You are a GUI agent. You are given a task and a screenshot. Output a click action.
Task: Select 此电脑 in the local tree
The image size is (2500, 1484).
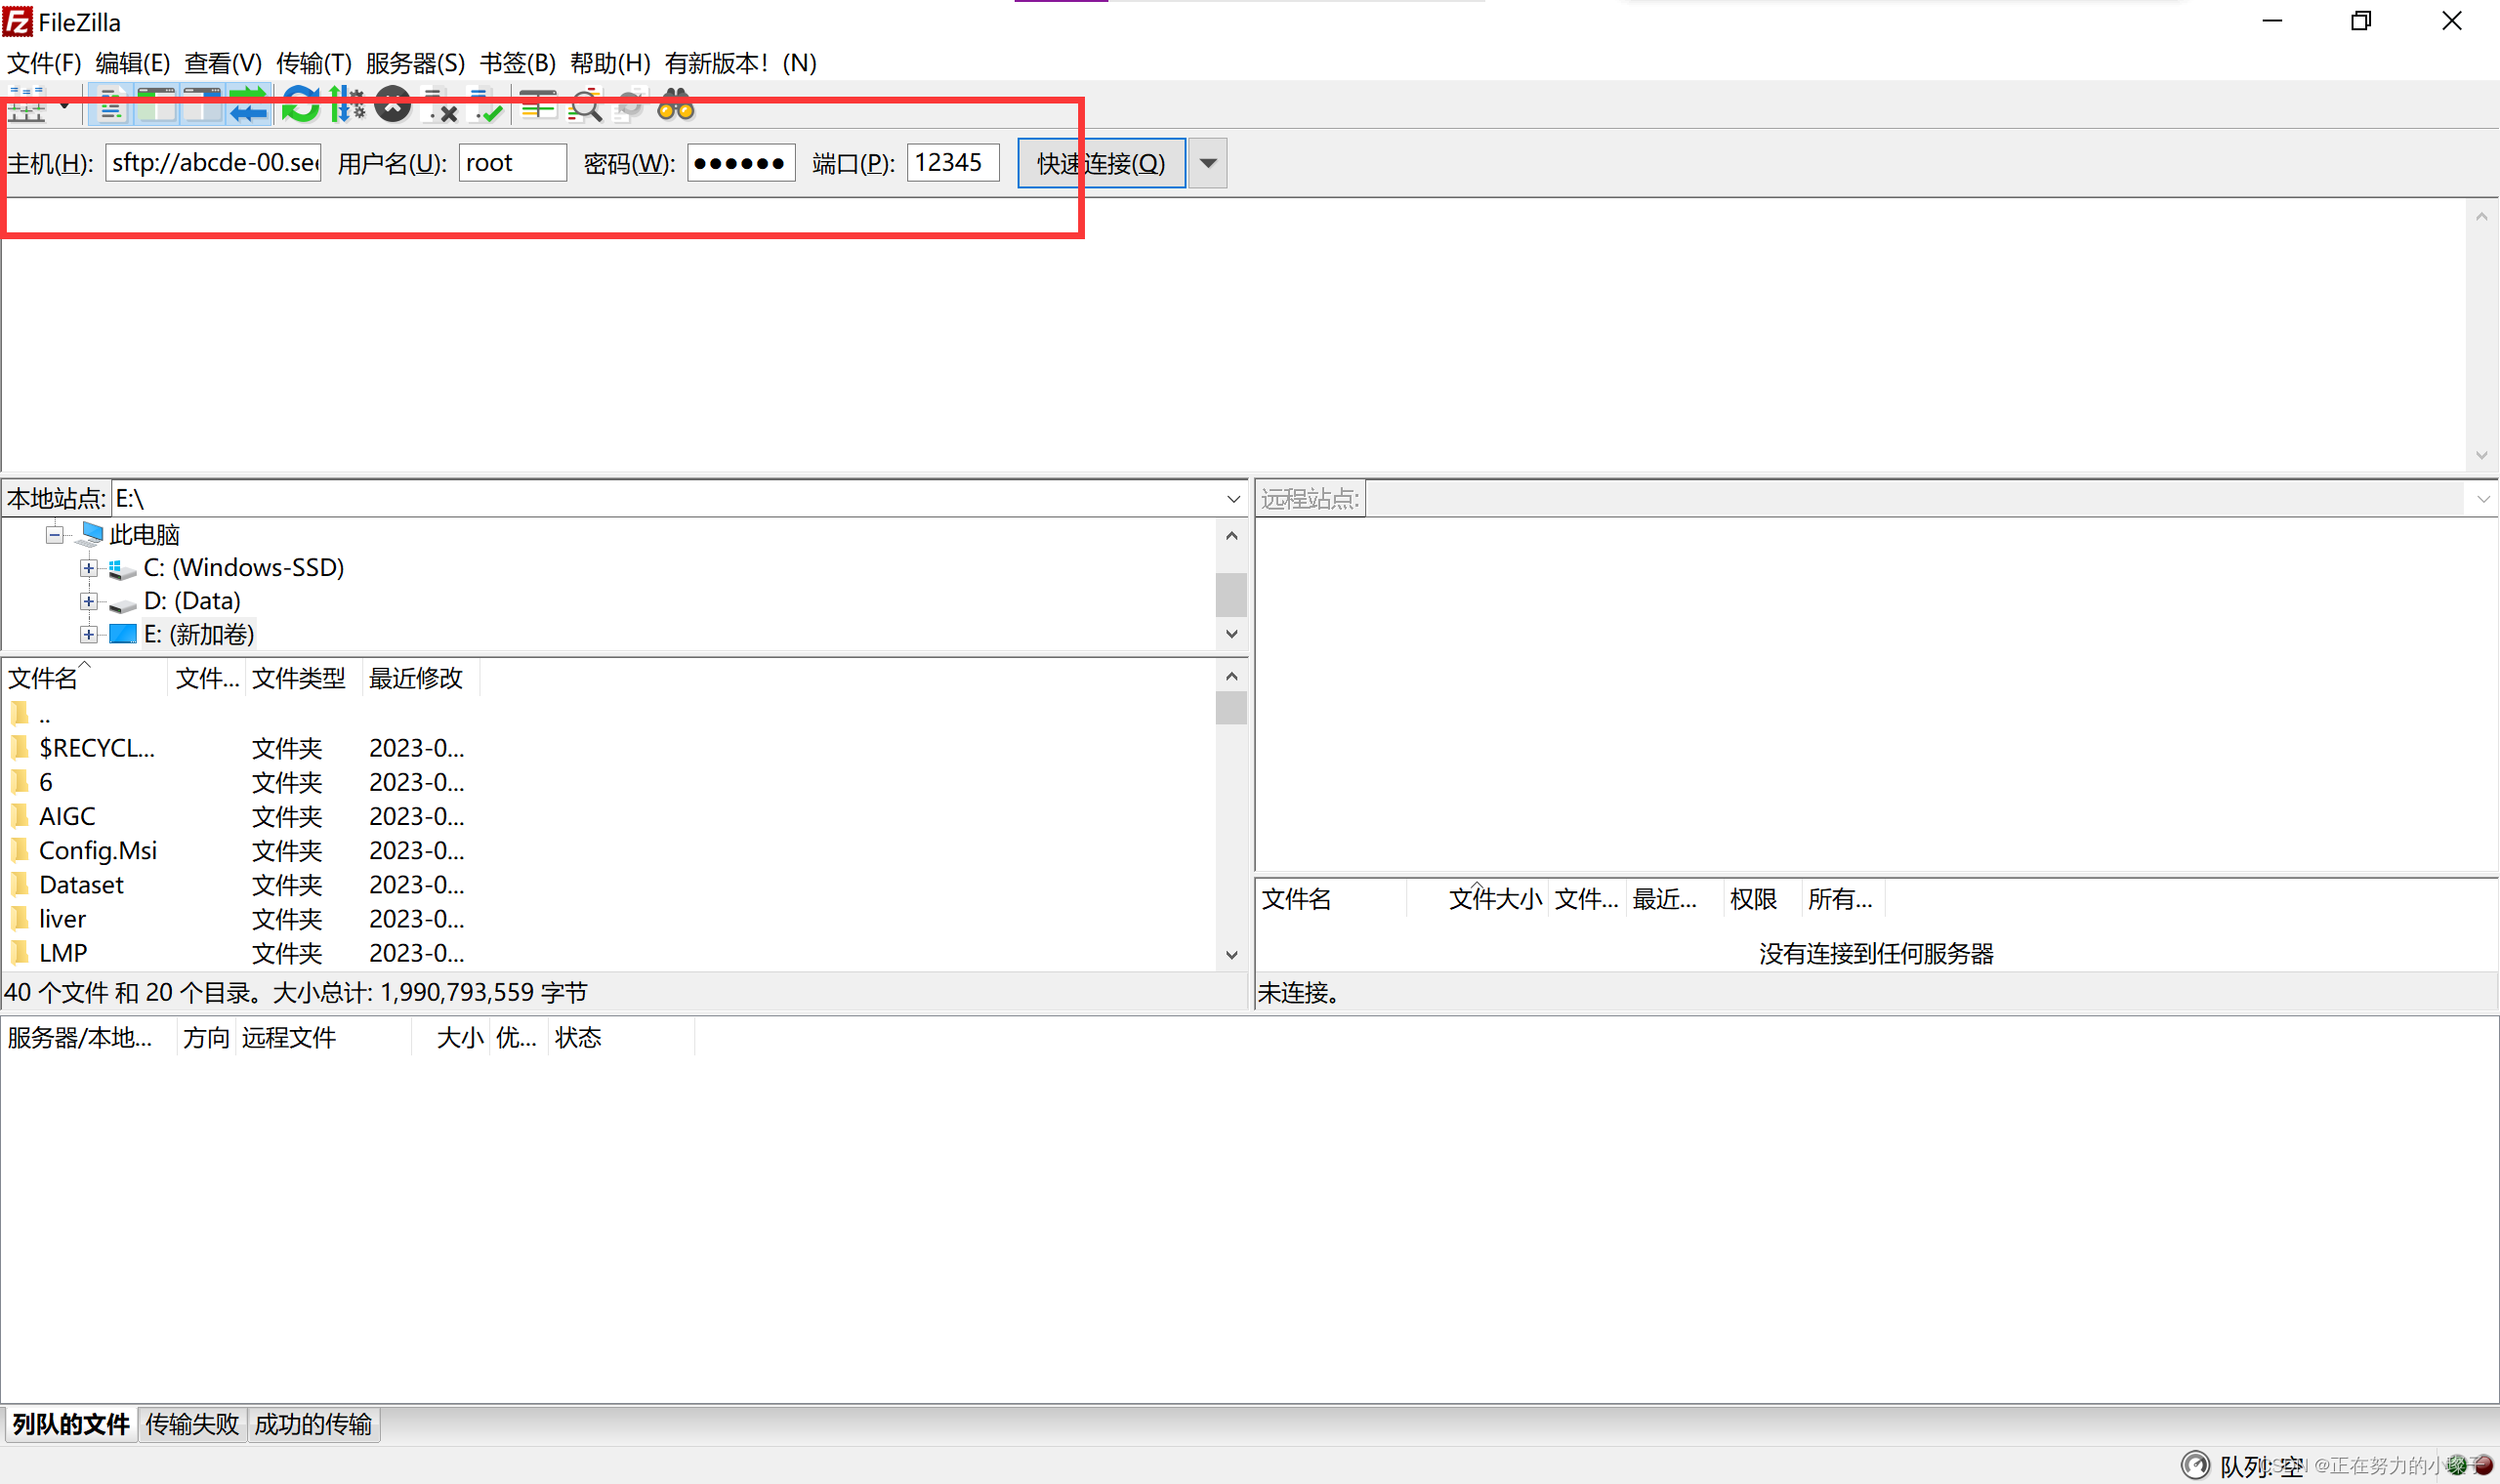coord(144,535)
